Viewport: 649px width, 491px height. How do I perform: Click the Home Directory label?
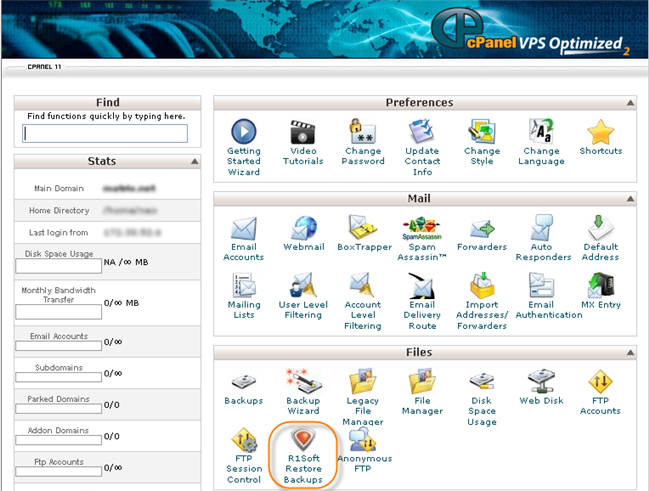tap(59, 210)
